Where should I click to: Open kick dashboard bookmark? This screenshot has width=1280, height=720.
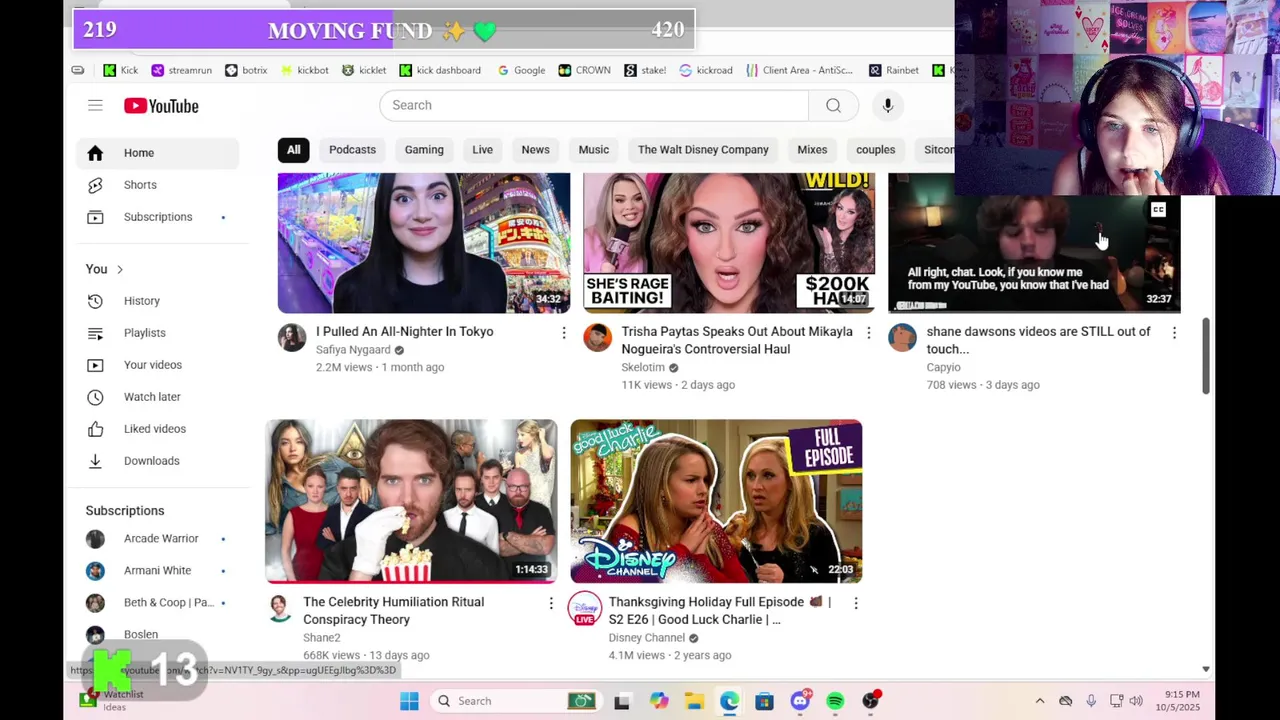pos(440,70)
